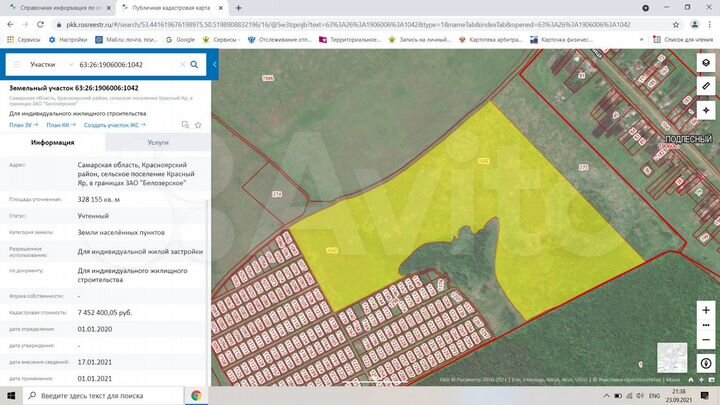Image resolution: width=720 pixels, height=405 pixels.
Task: Open the hamburger menu in search panel
Action: coord(15,64)
